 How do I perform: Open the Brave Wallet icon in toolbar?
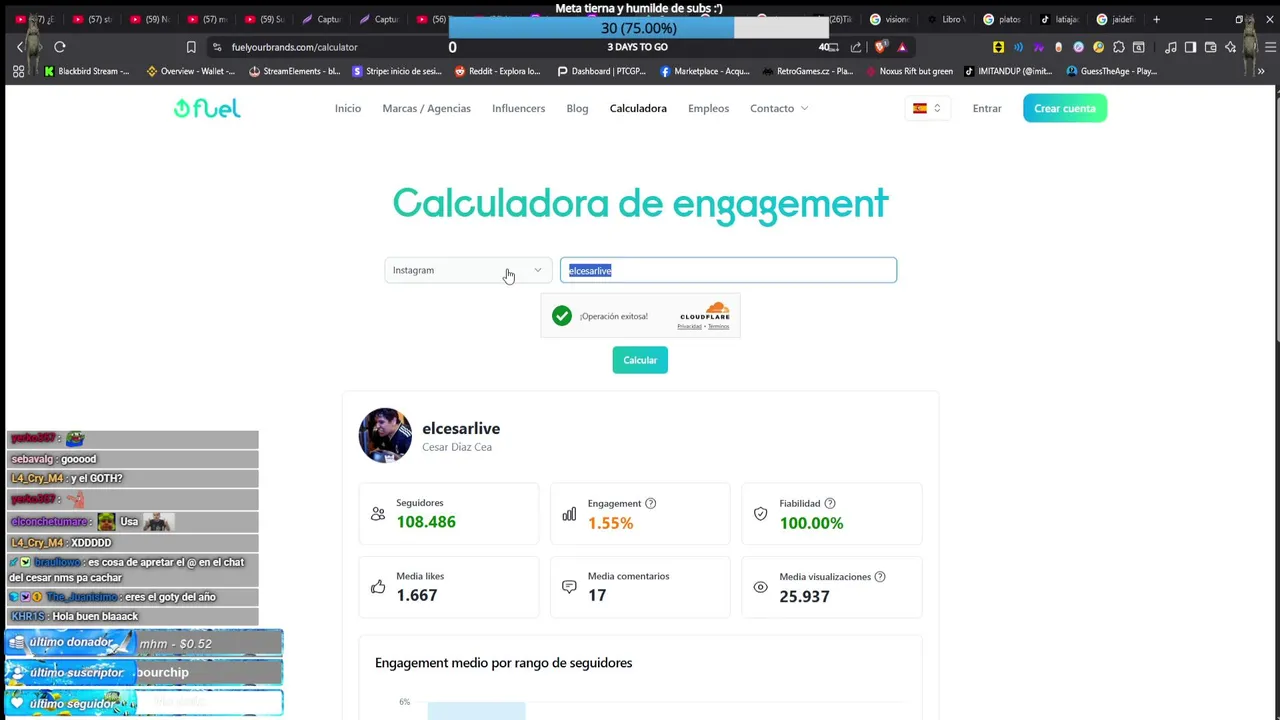(x=1210, y=47)
